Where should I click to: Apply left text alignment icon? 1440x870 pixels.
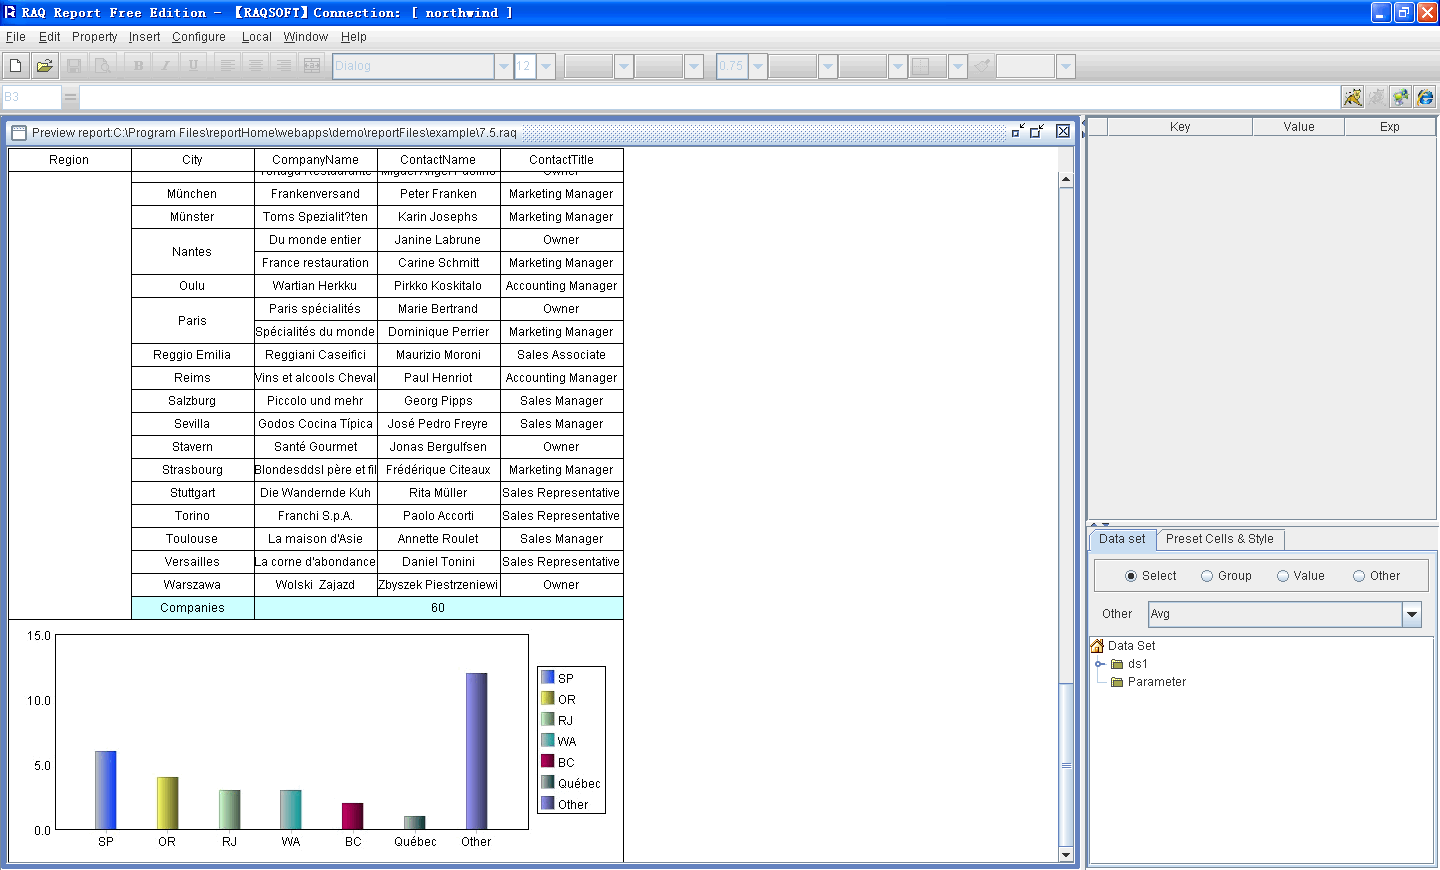pyautogui.click(x=228, y=66)
